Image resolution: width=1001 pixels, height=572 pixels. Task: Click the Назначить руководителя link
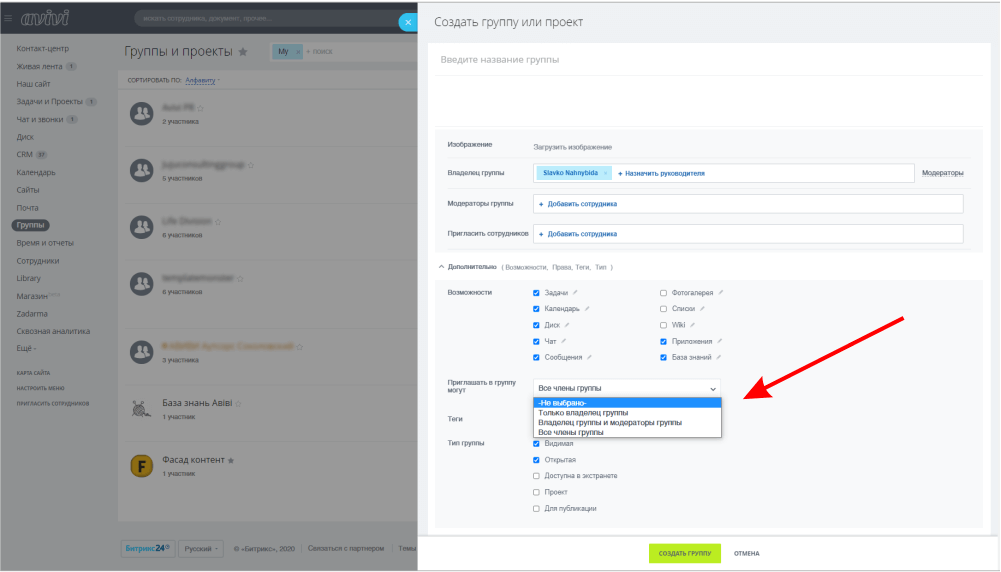[661, 173]
